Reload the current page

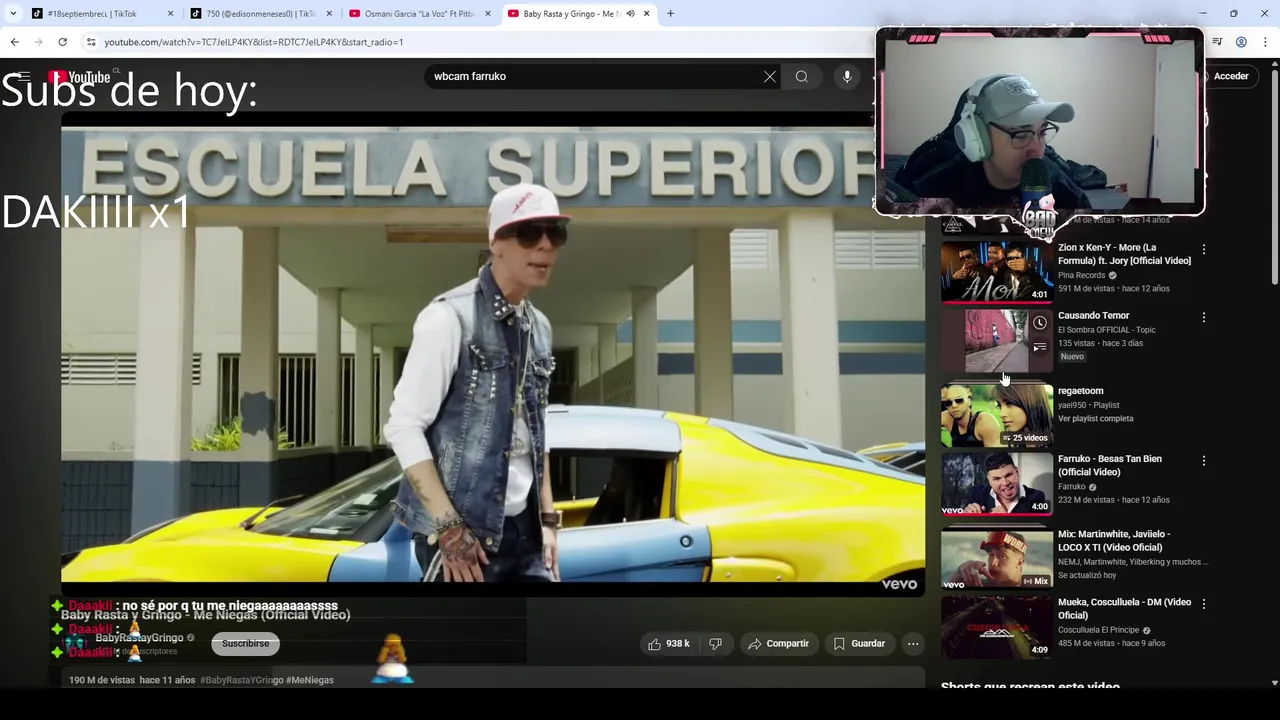pyautogui.click(x=62, y=42)
